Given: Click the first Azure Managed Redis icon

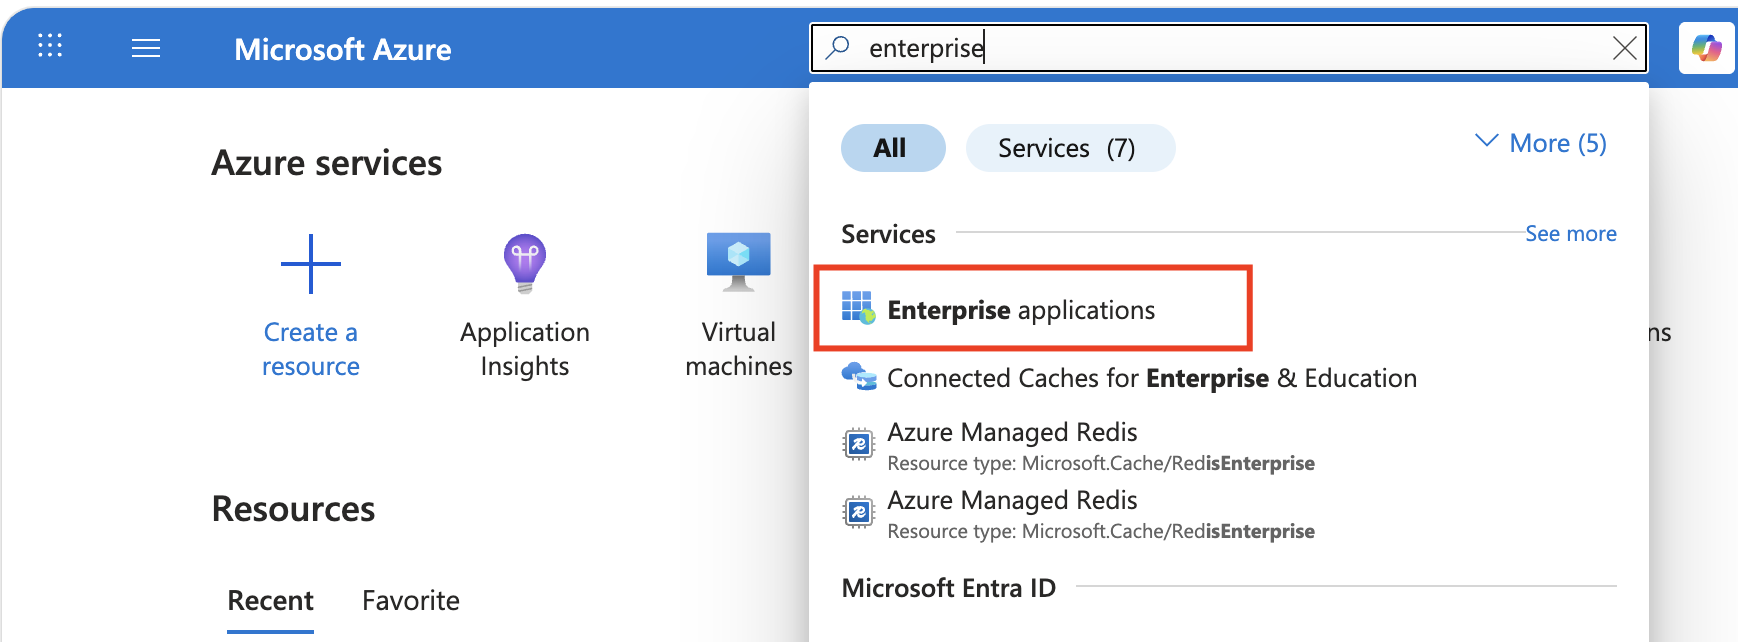Looking at the screenshot, I should point(859,443).
